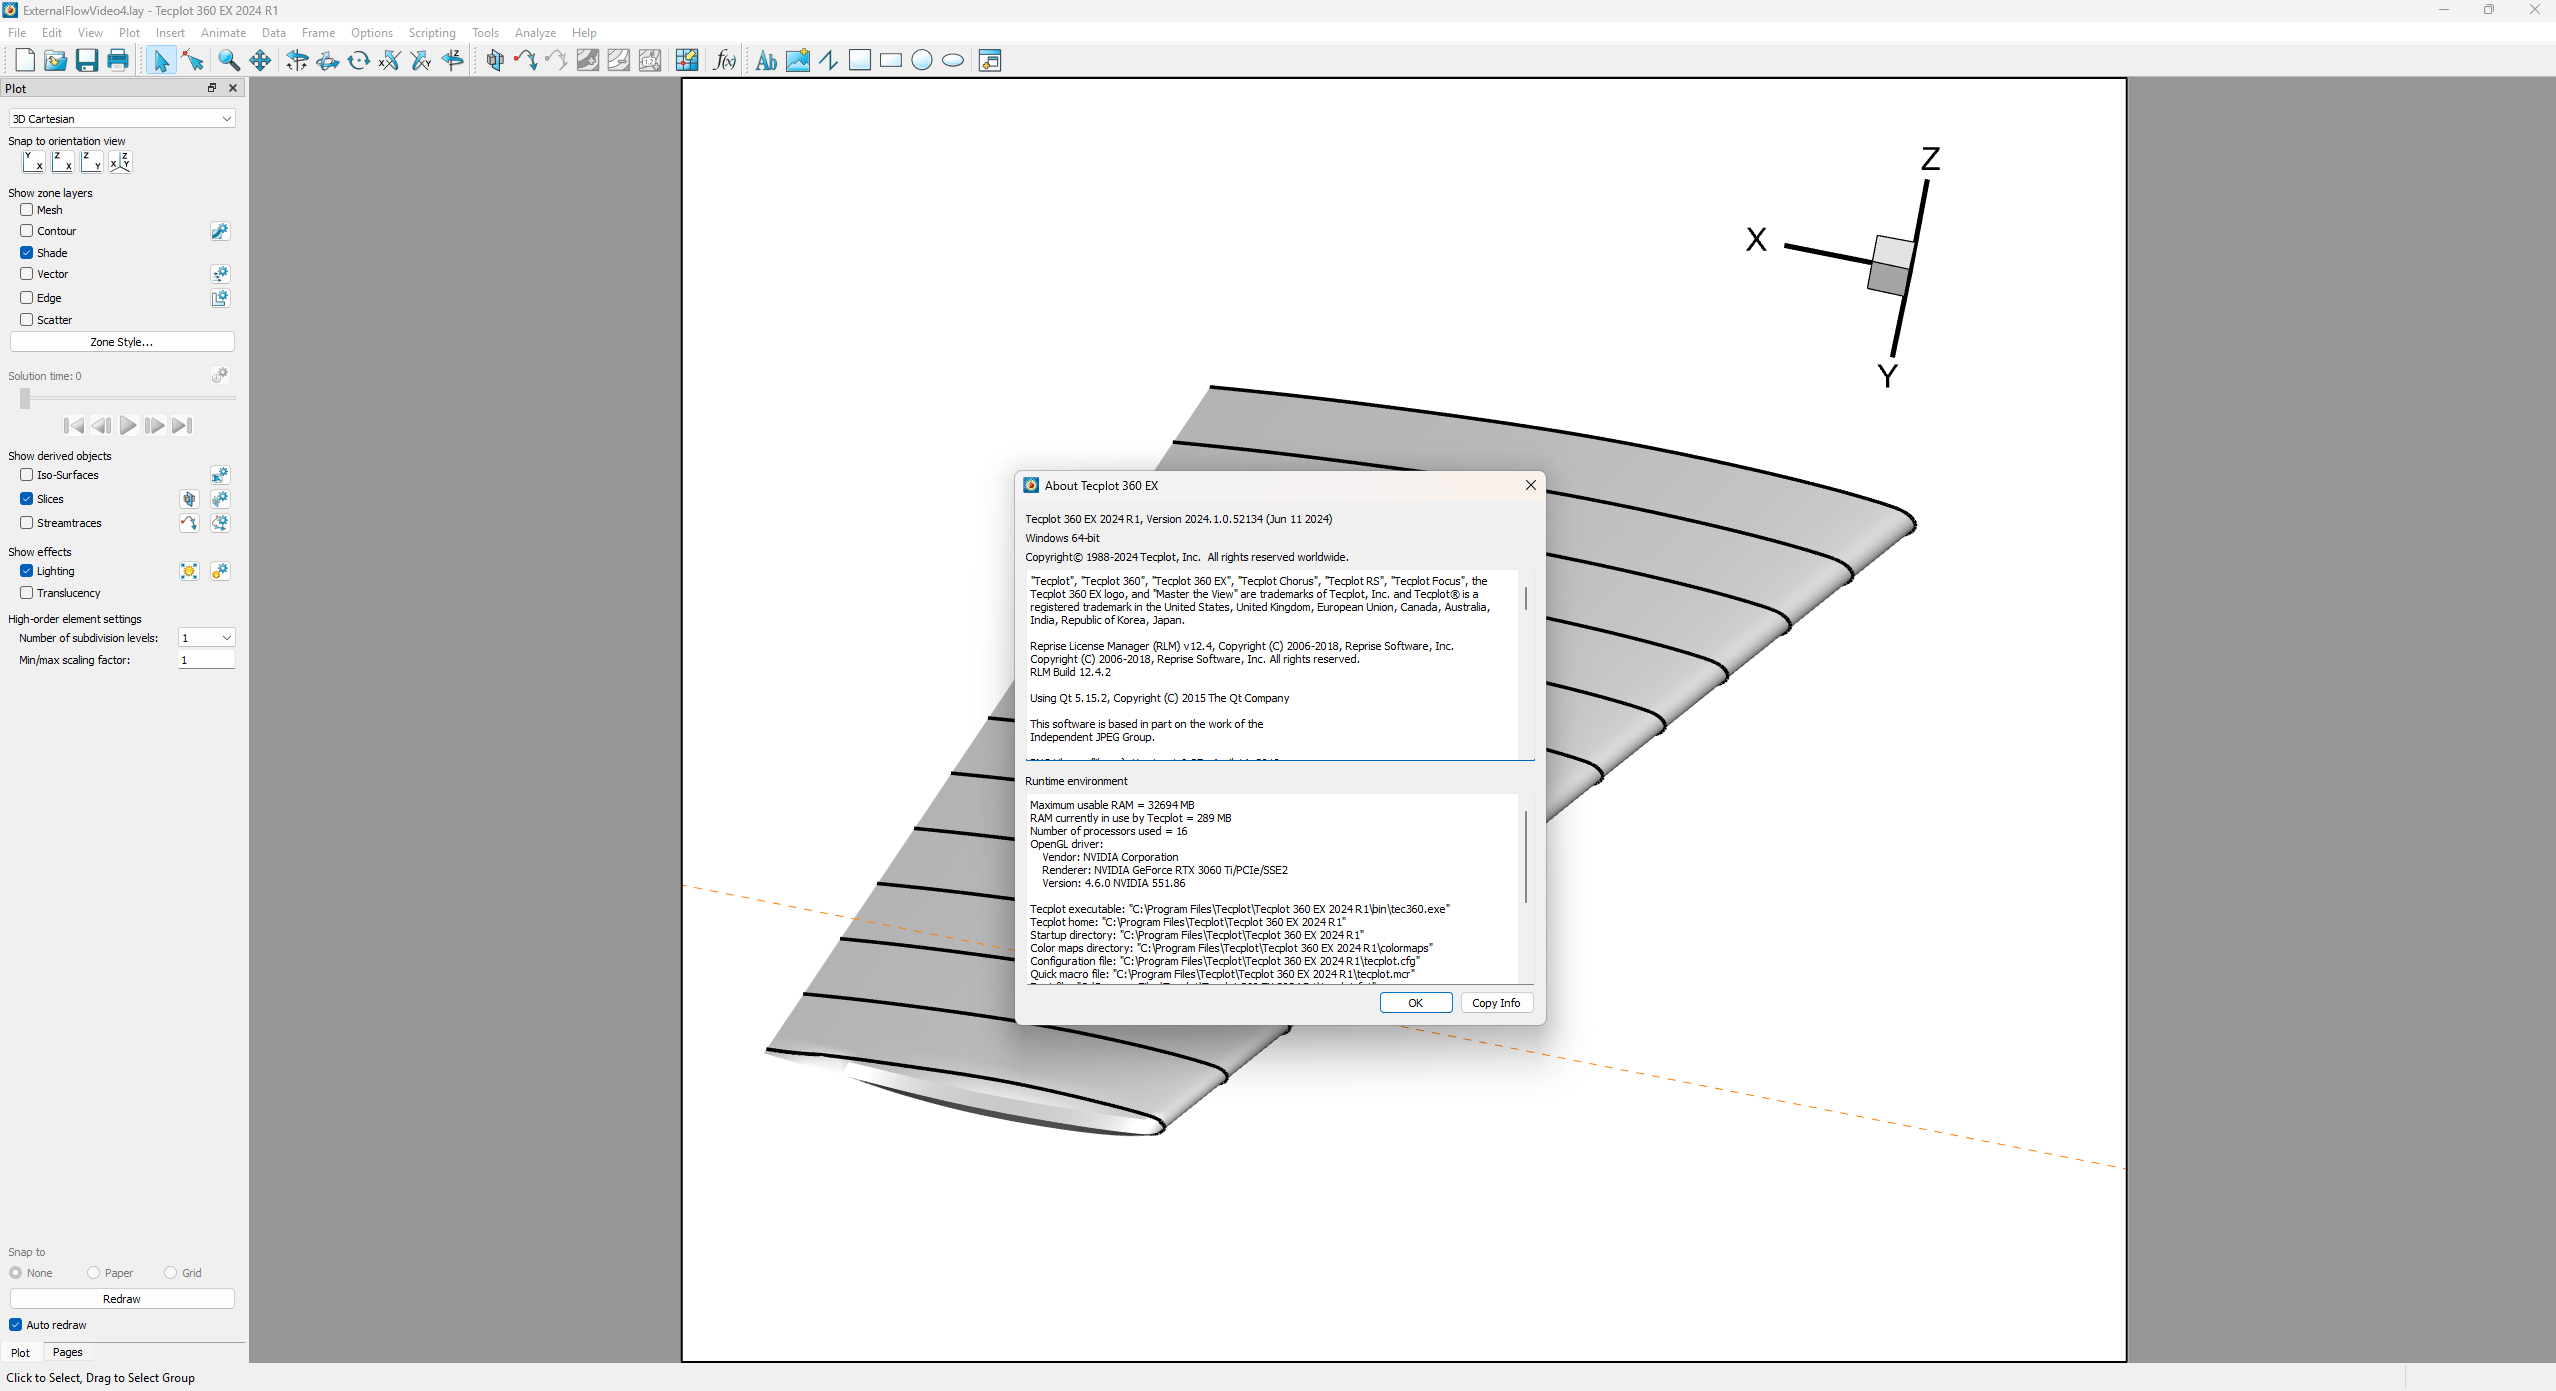
Task: Click the Redraw button
Action: click(x=122, y=1299)
